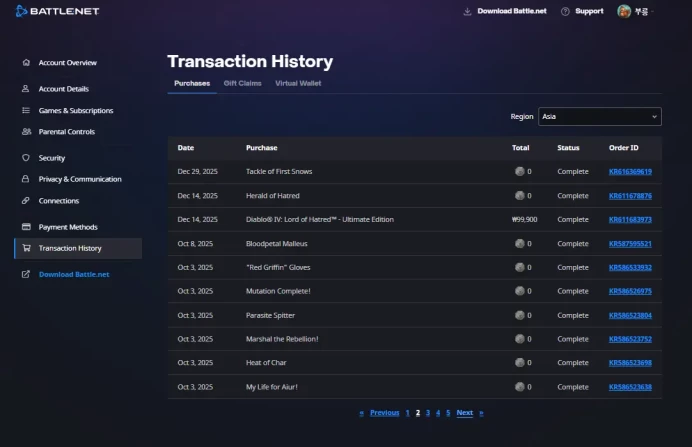Open Payment Methods card icon
Screen dimensions: 692x447
click(26, 227)
